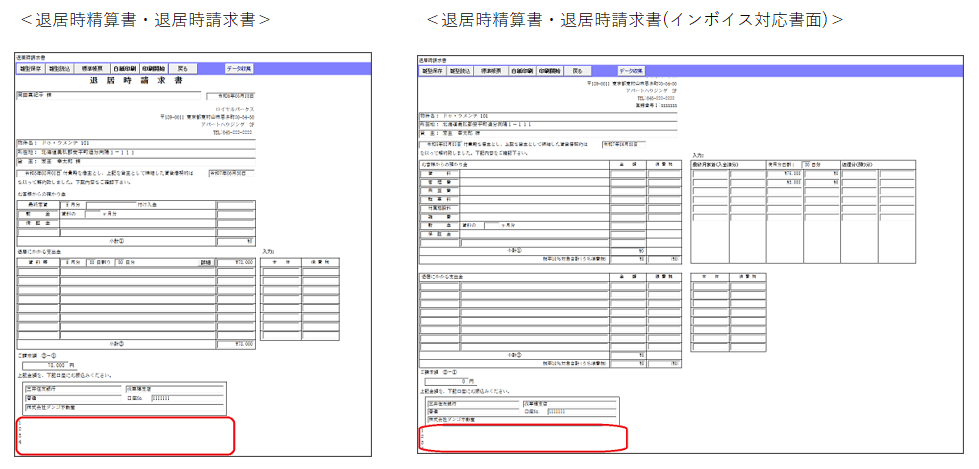The width and height of the screenshot is (979, 469).
Task: Select the 物件名 field in left form
Action: point(130,143)
